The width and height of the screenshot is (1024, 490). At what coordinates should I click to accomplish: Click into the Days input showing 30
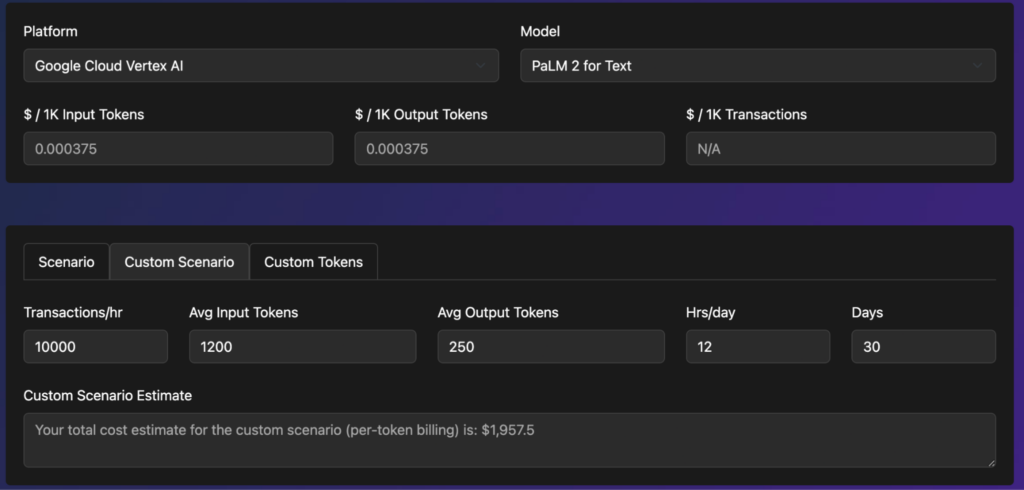(x=923, y=346)
